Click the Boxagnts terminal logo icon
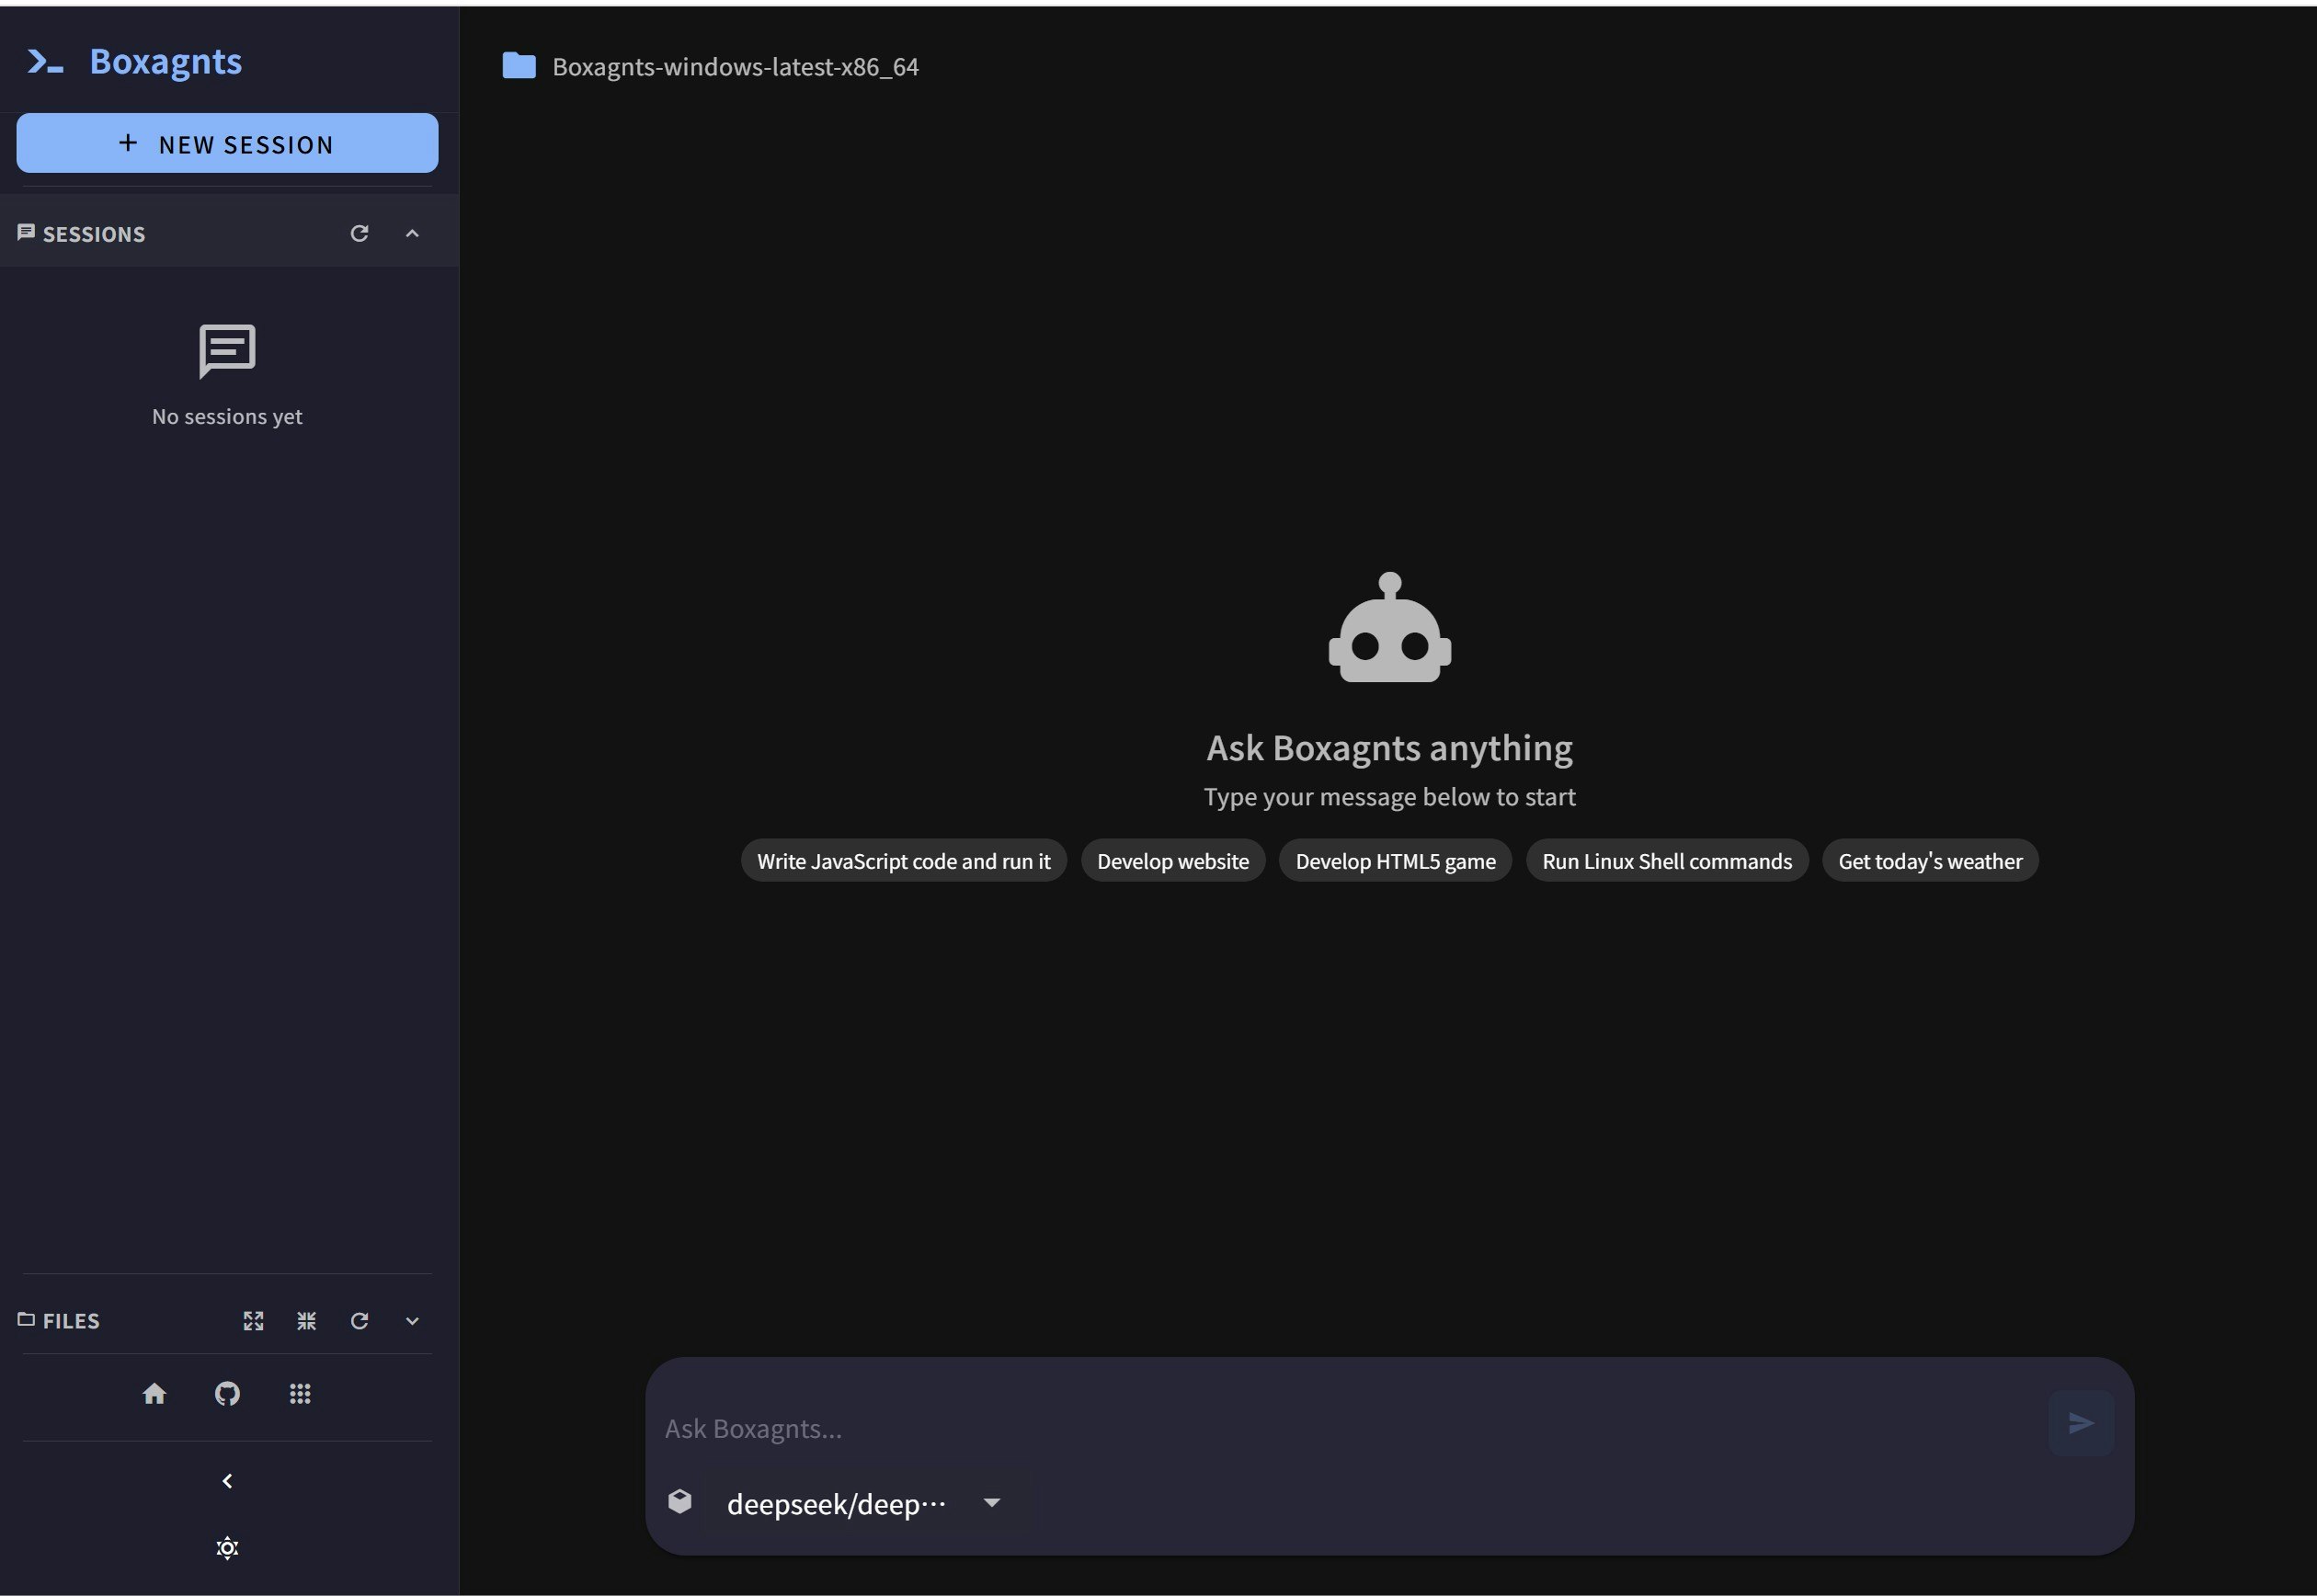 coord(45,62)
